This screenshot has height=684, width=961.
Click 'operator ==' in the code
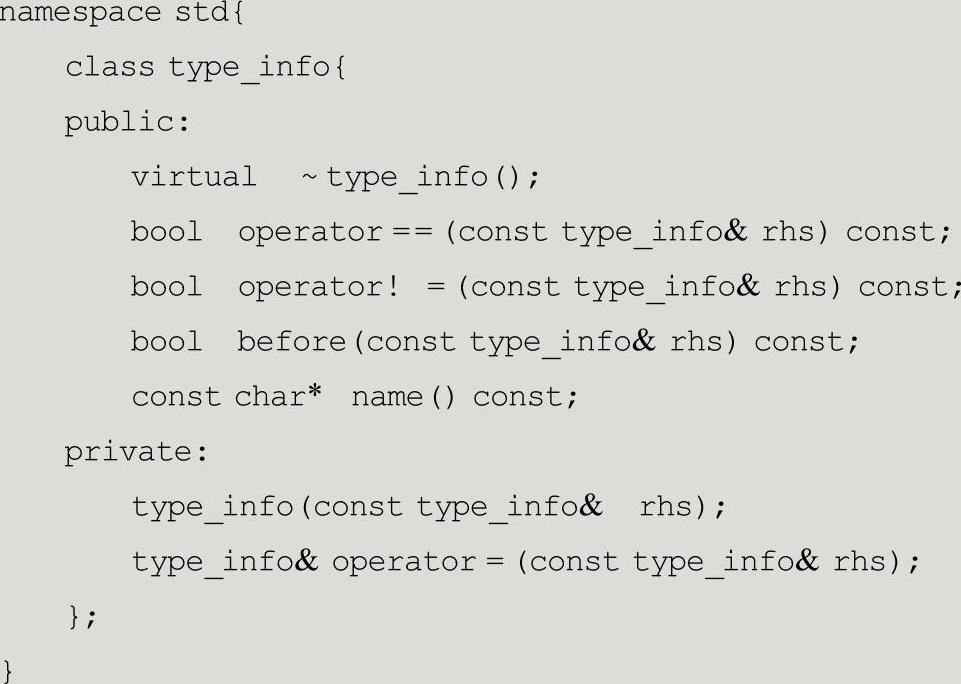click(335, 232)
